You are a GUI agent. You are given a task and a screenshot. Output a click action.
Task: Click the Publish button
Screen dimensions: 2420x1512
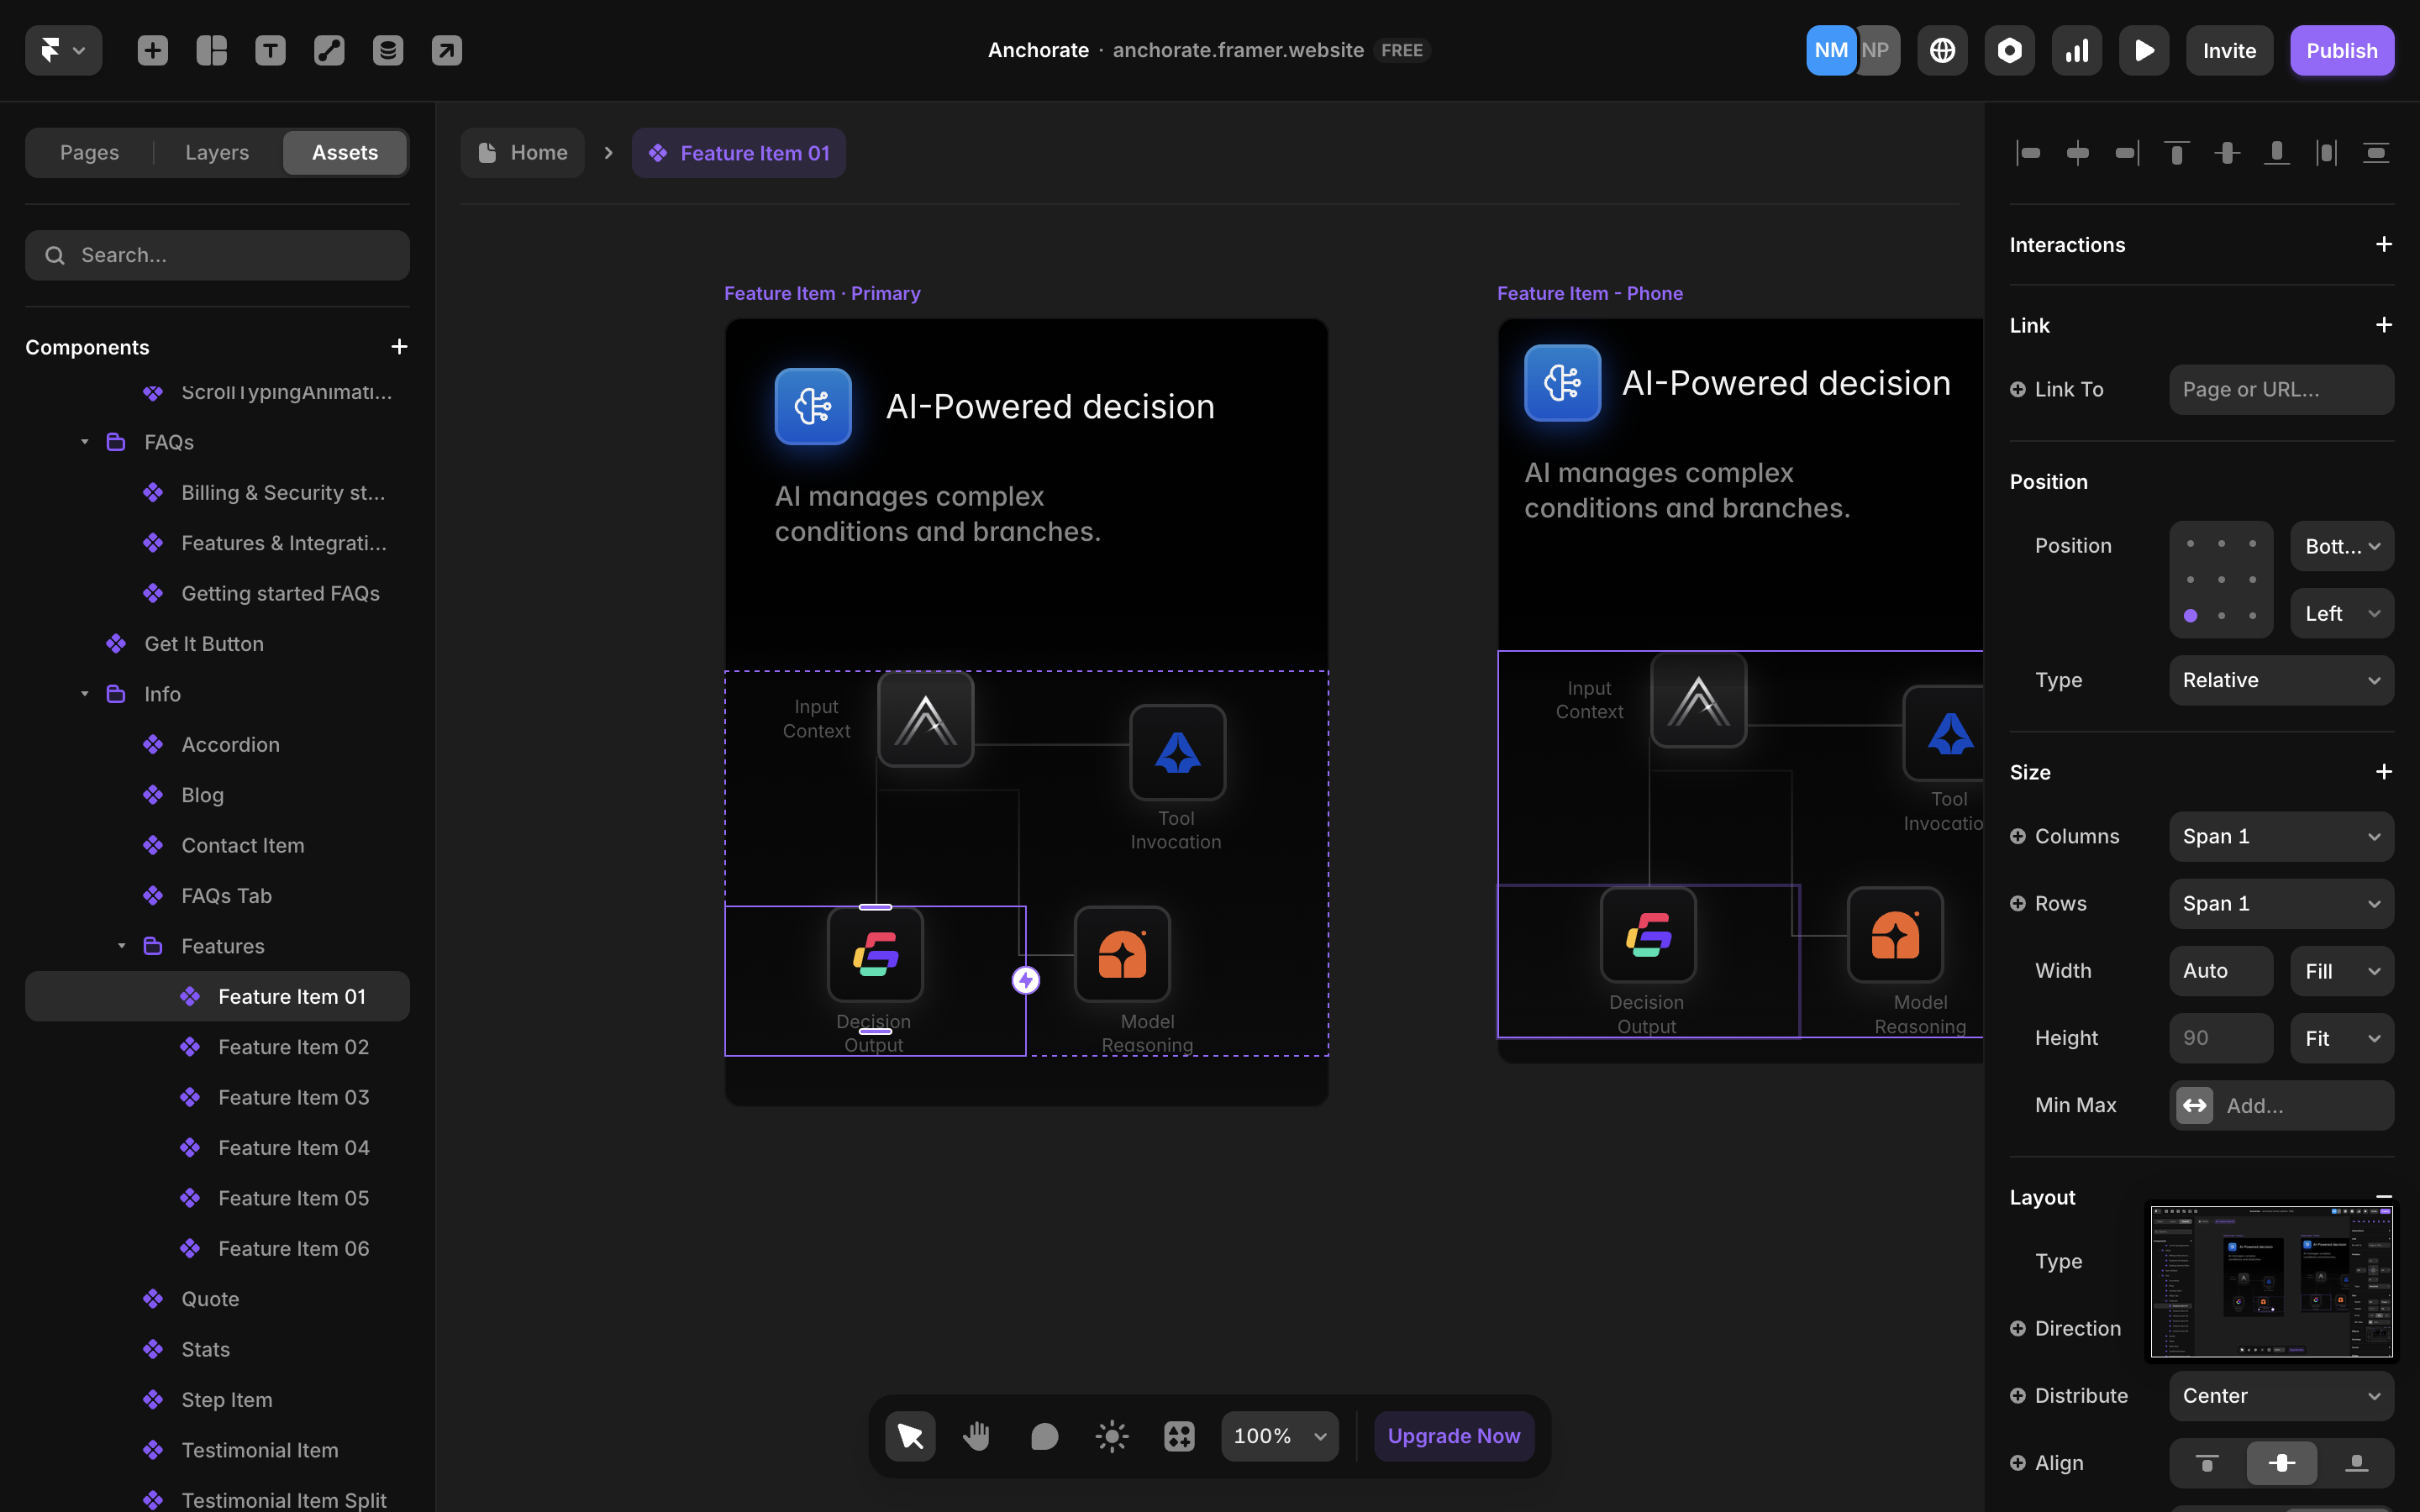[2341, 50]
